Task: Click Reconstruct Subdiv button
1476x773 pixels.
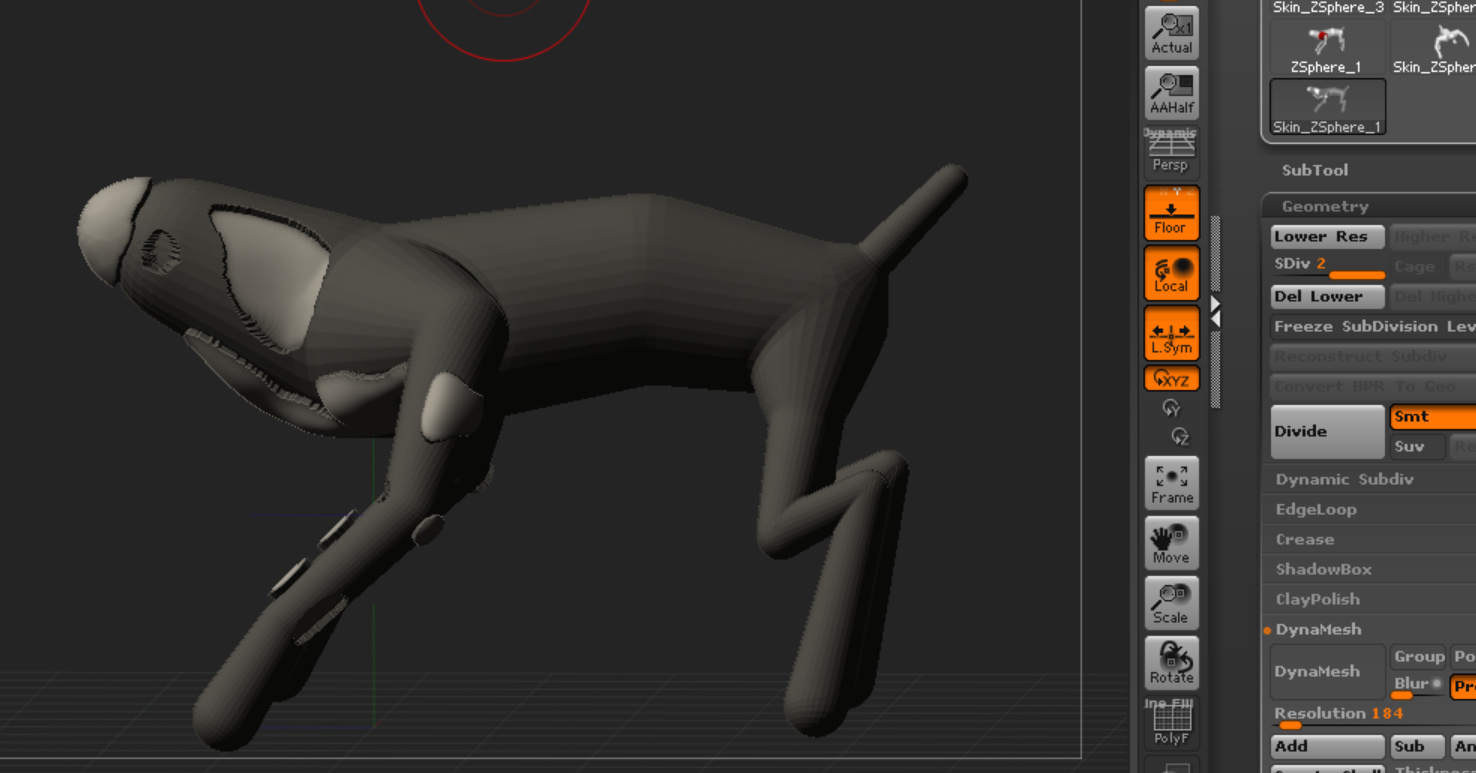Action: [1373, 356]
